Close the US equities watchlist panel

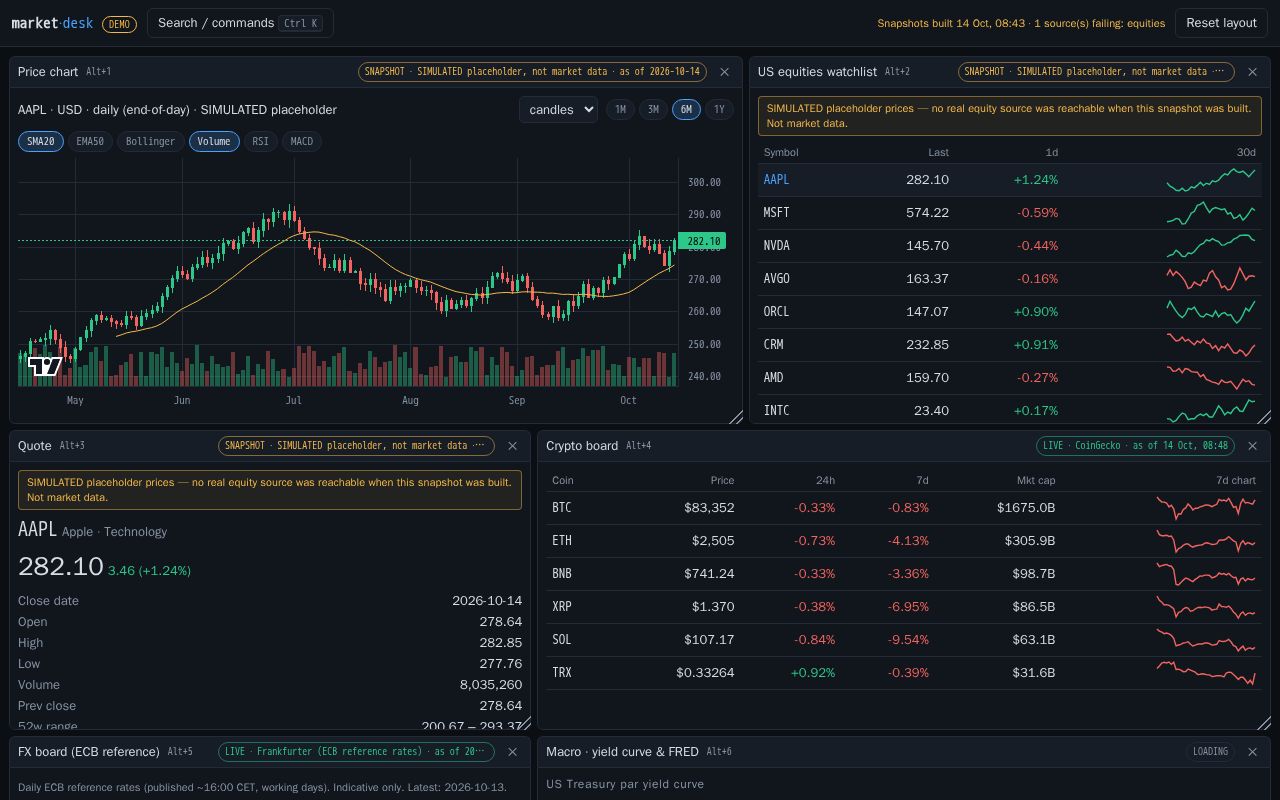[1253, 72]
